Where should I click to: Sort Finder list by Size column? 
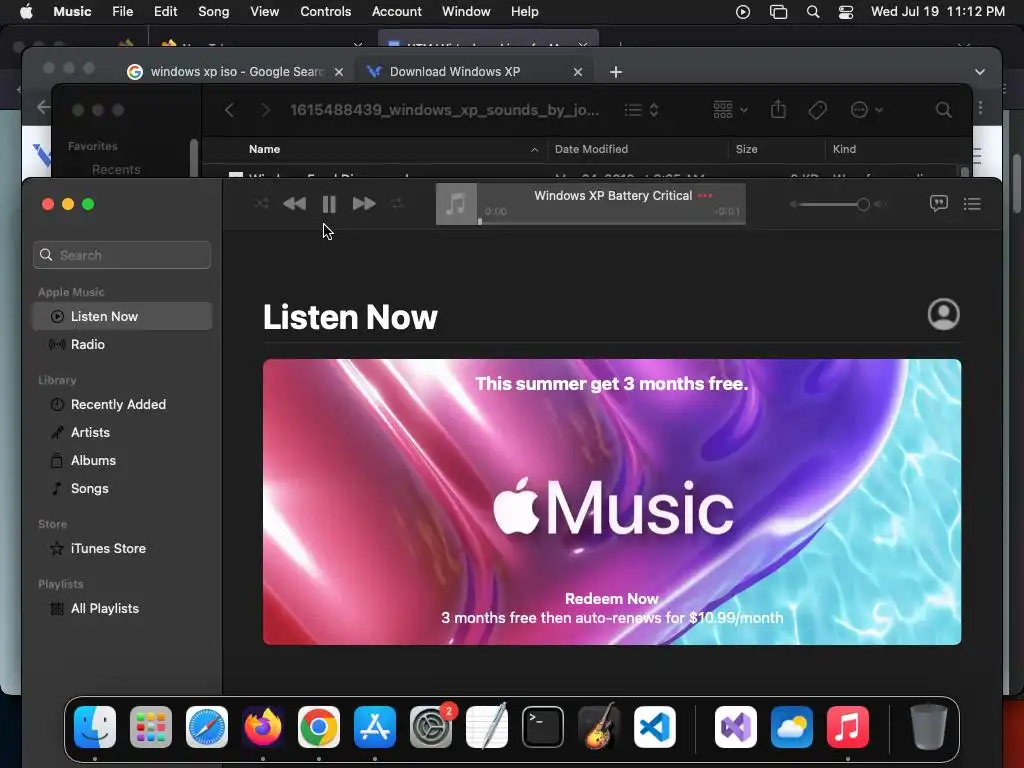click(x=776, y=150)
